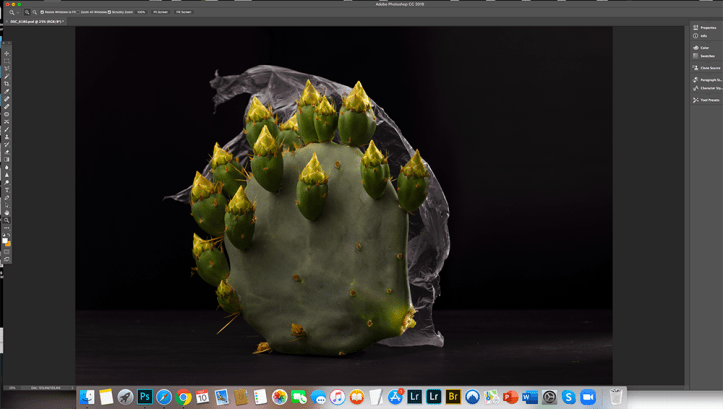
Task: Toggle the Scrubby Zoom checkbox
Action: (x=110, y=12)
